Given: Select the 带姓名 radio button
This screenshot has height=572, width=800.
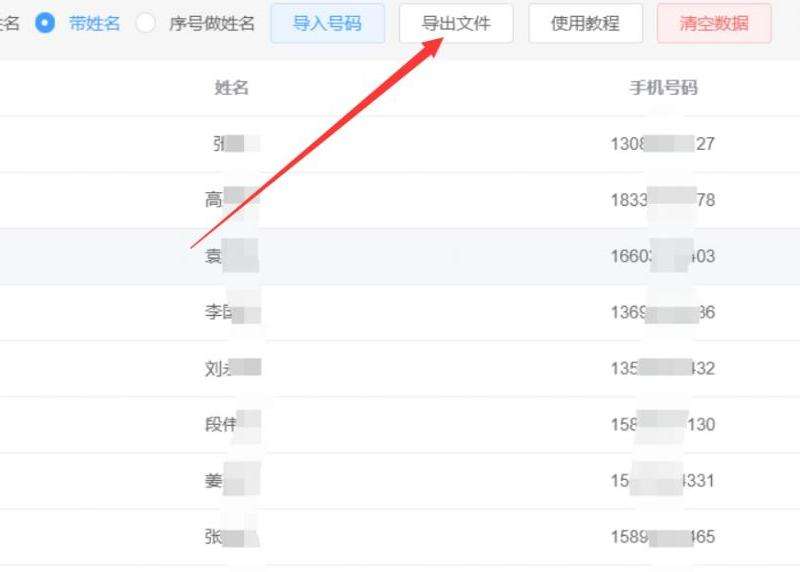Looking at the screenshot, I should (45, 23).
